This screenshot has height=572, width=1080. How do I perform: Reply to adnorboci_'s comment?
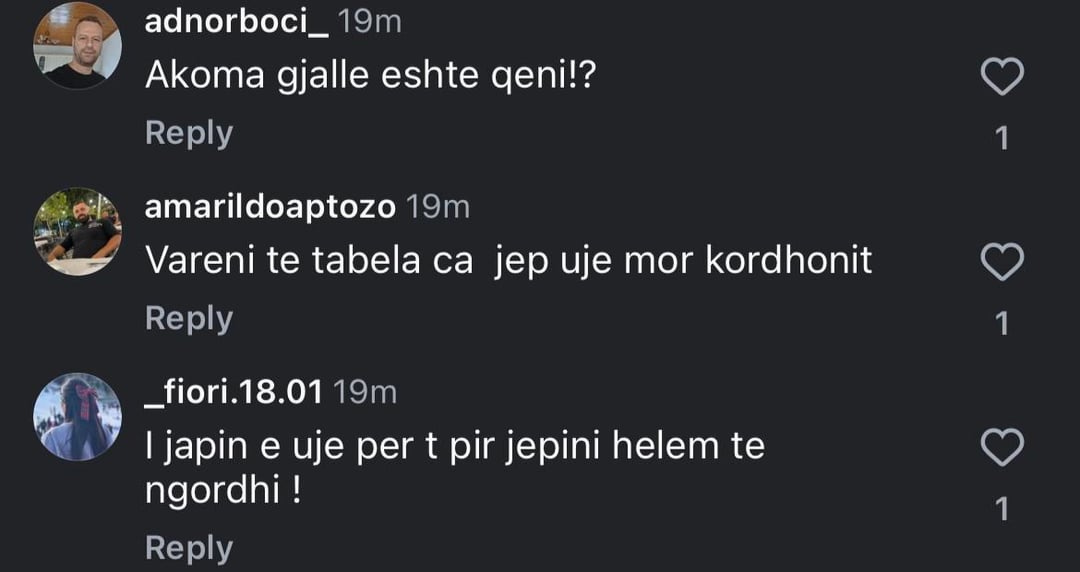coord(188,133)
